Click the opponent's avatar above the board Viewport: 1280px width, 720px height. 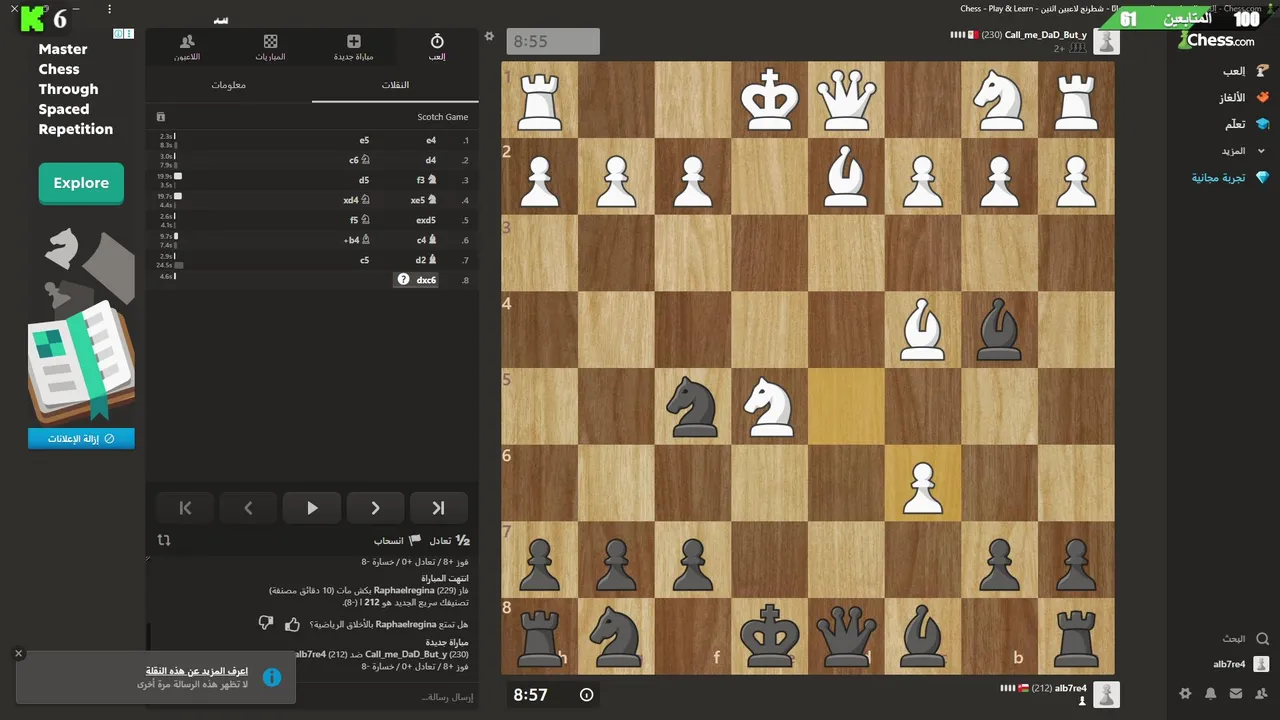(1106, 41)
